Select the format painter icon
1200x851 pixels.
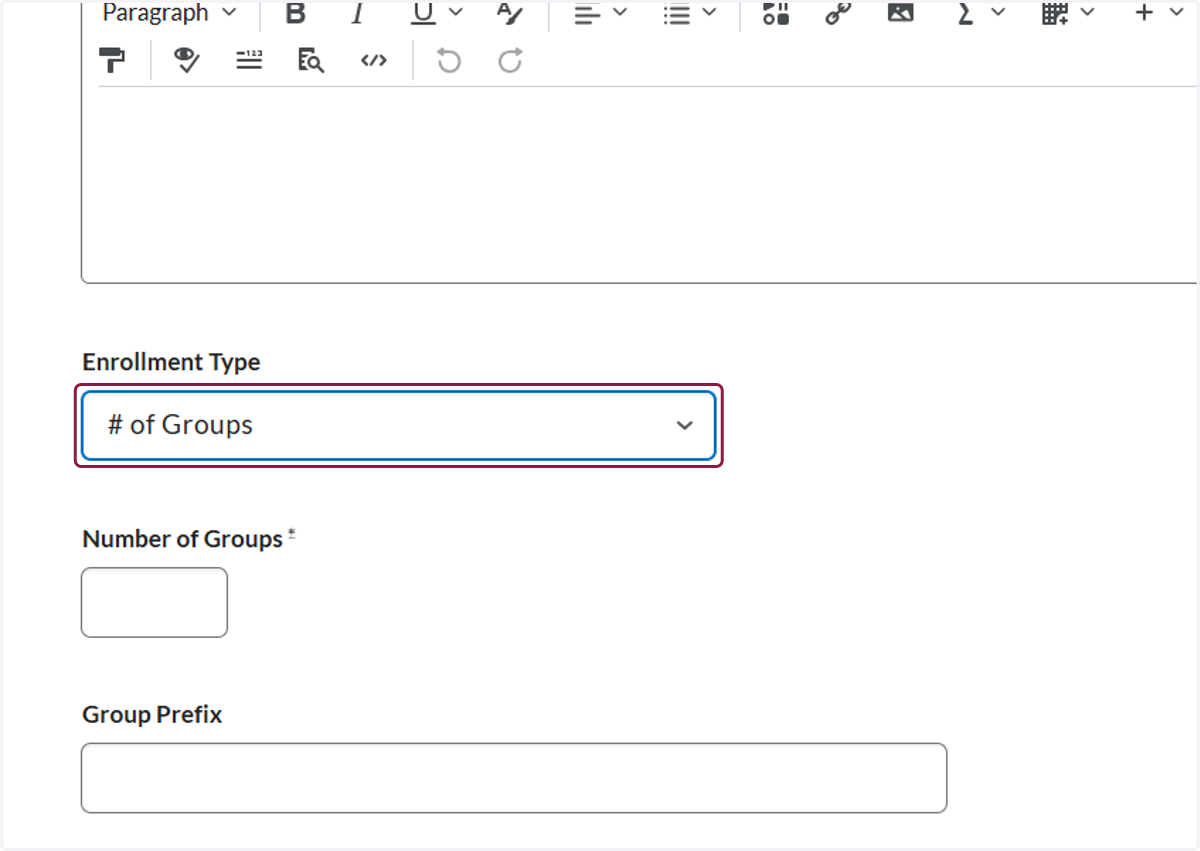click(113, 61)
